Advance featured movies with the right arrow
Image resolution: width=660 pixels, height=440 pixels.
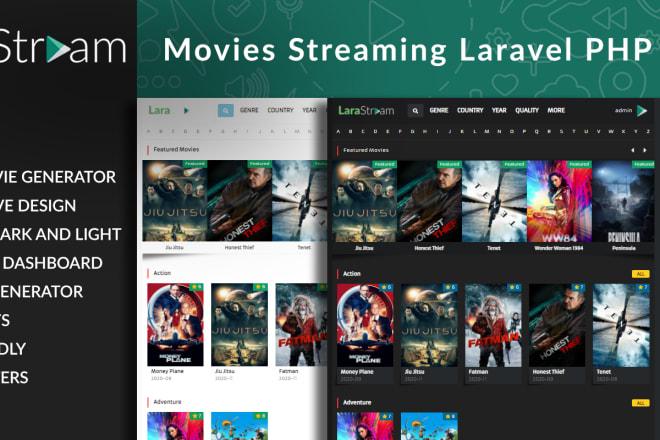(644, 150)
